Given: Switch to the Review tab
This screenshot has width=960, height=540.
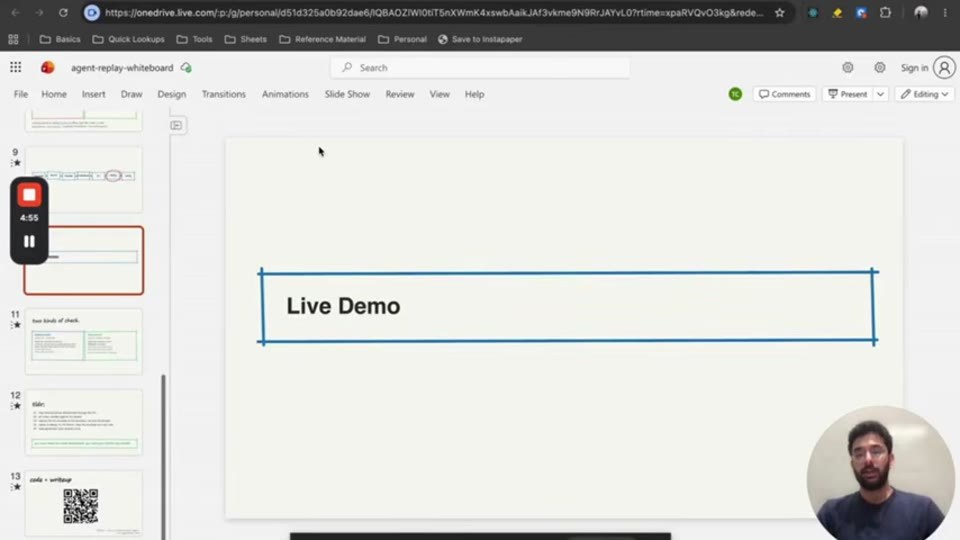Looking at the screenshot, I should [400, 94].
